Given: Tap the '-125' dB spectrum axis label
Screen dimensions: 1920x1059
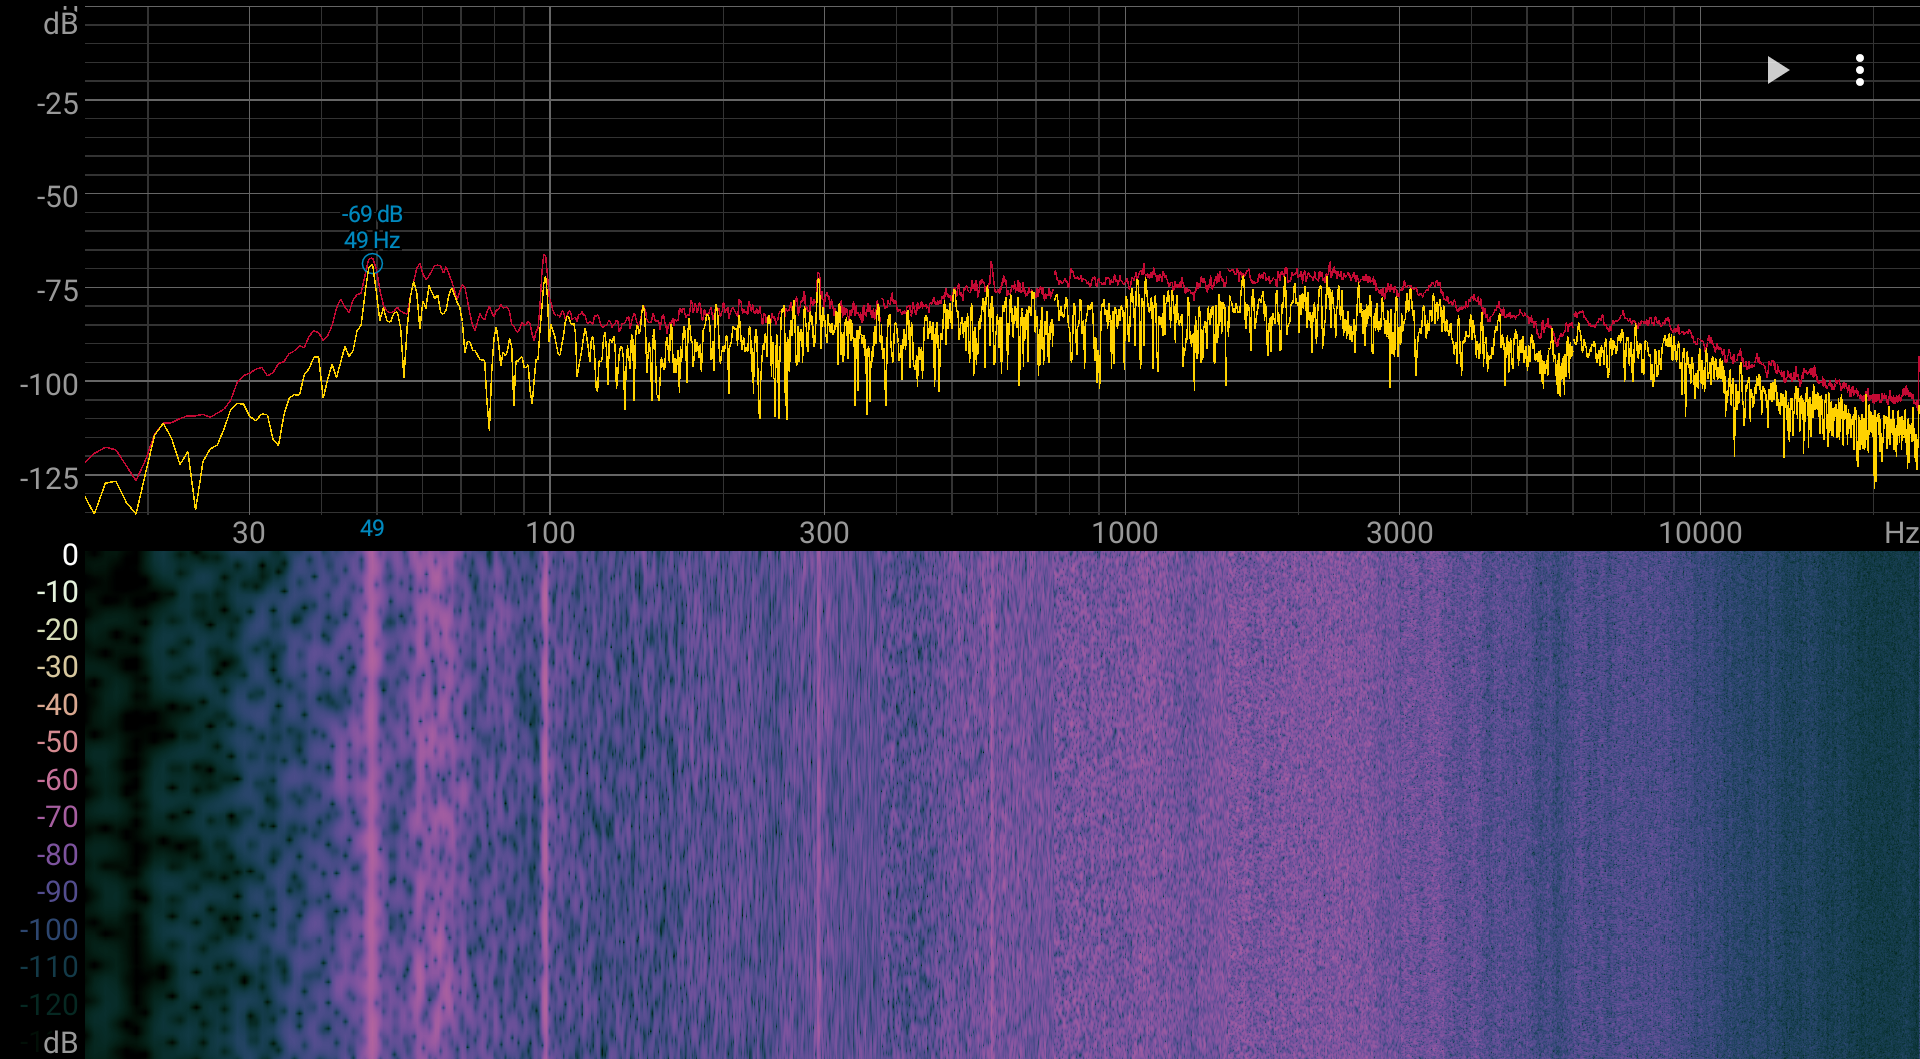Looking at the screenshot, I should pyautogui.click(x=49, y=478).
